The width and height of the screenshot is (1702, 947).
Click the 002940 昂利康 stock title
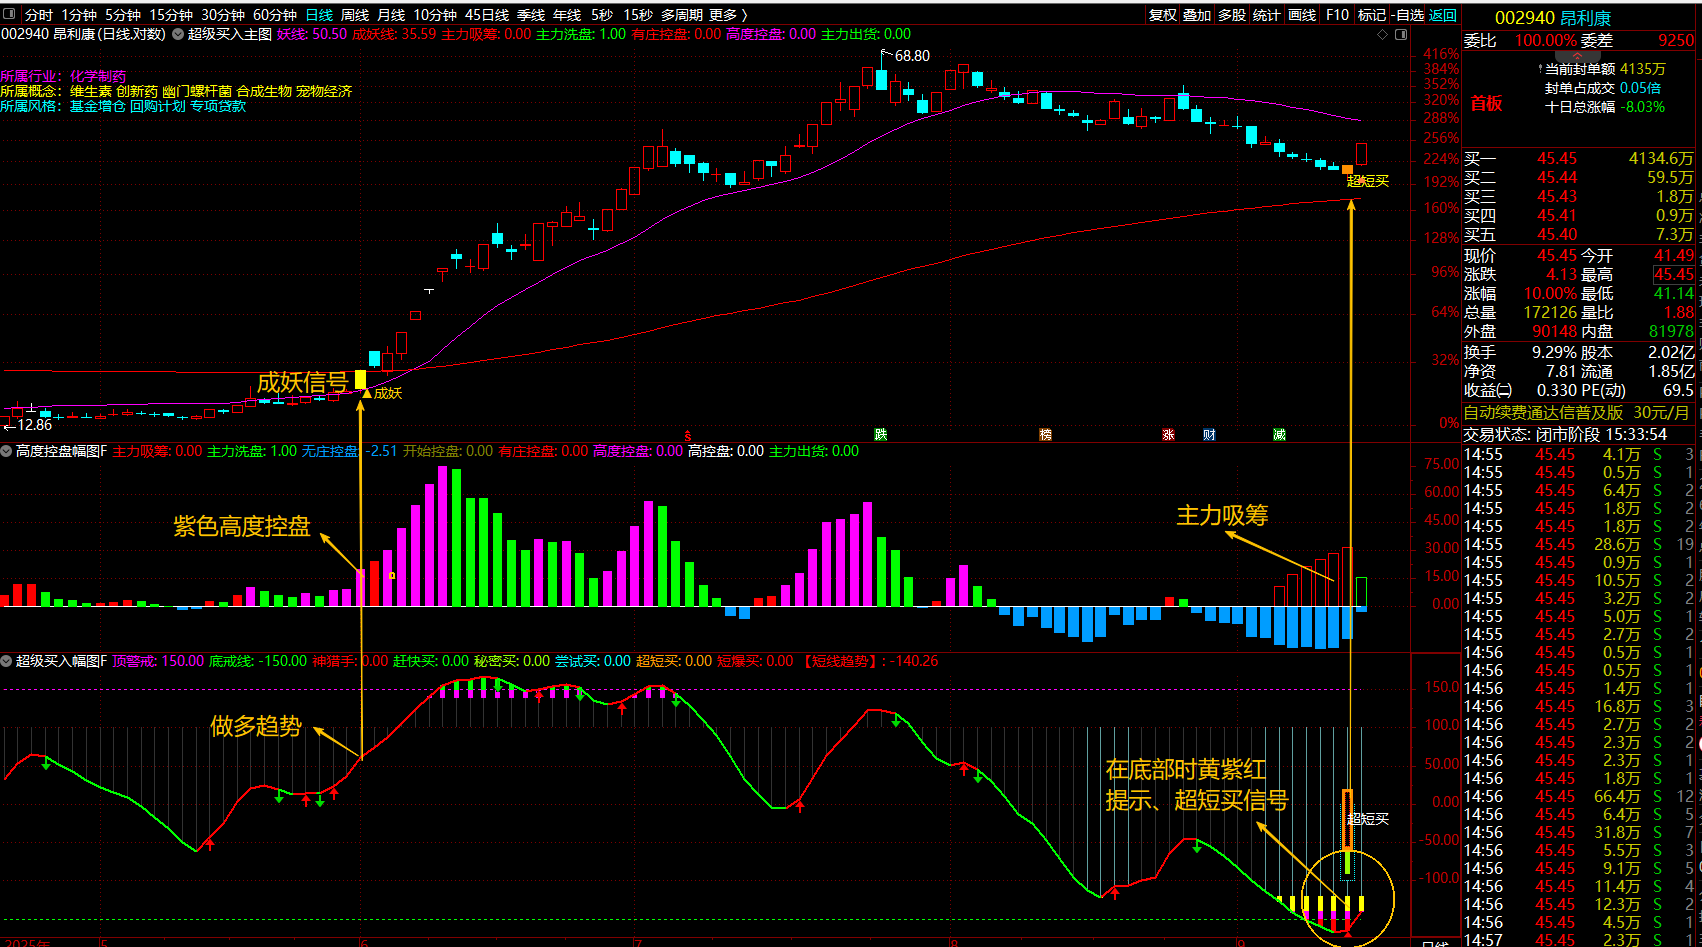pos(1553,18)
